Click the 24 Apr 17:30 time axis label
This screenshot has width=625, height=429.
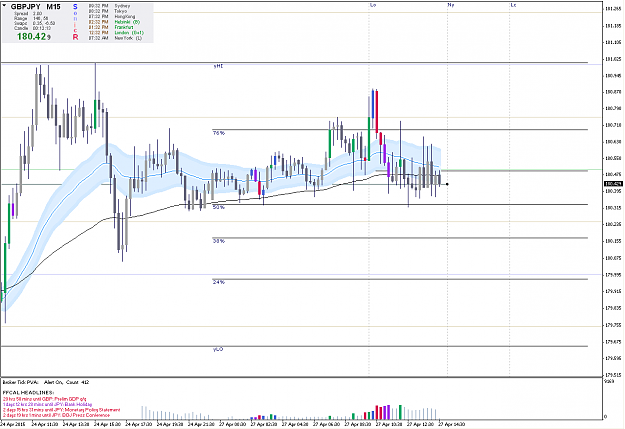[138, 425]
